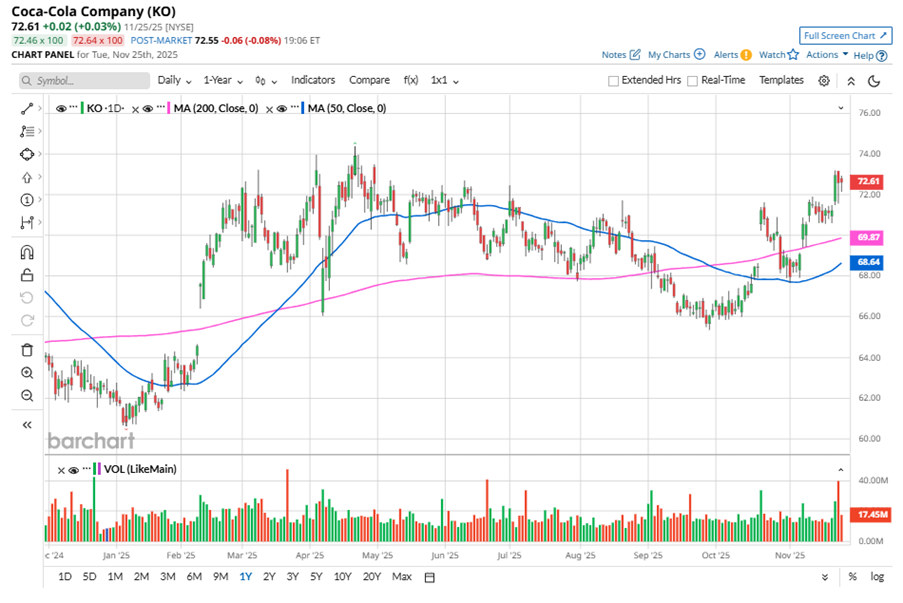
Task: Select the arrow marker tool icon
Action: point(26,177)
